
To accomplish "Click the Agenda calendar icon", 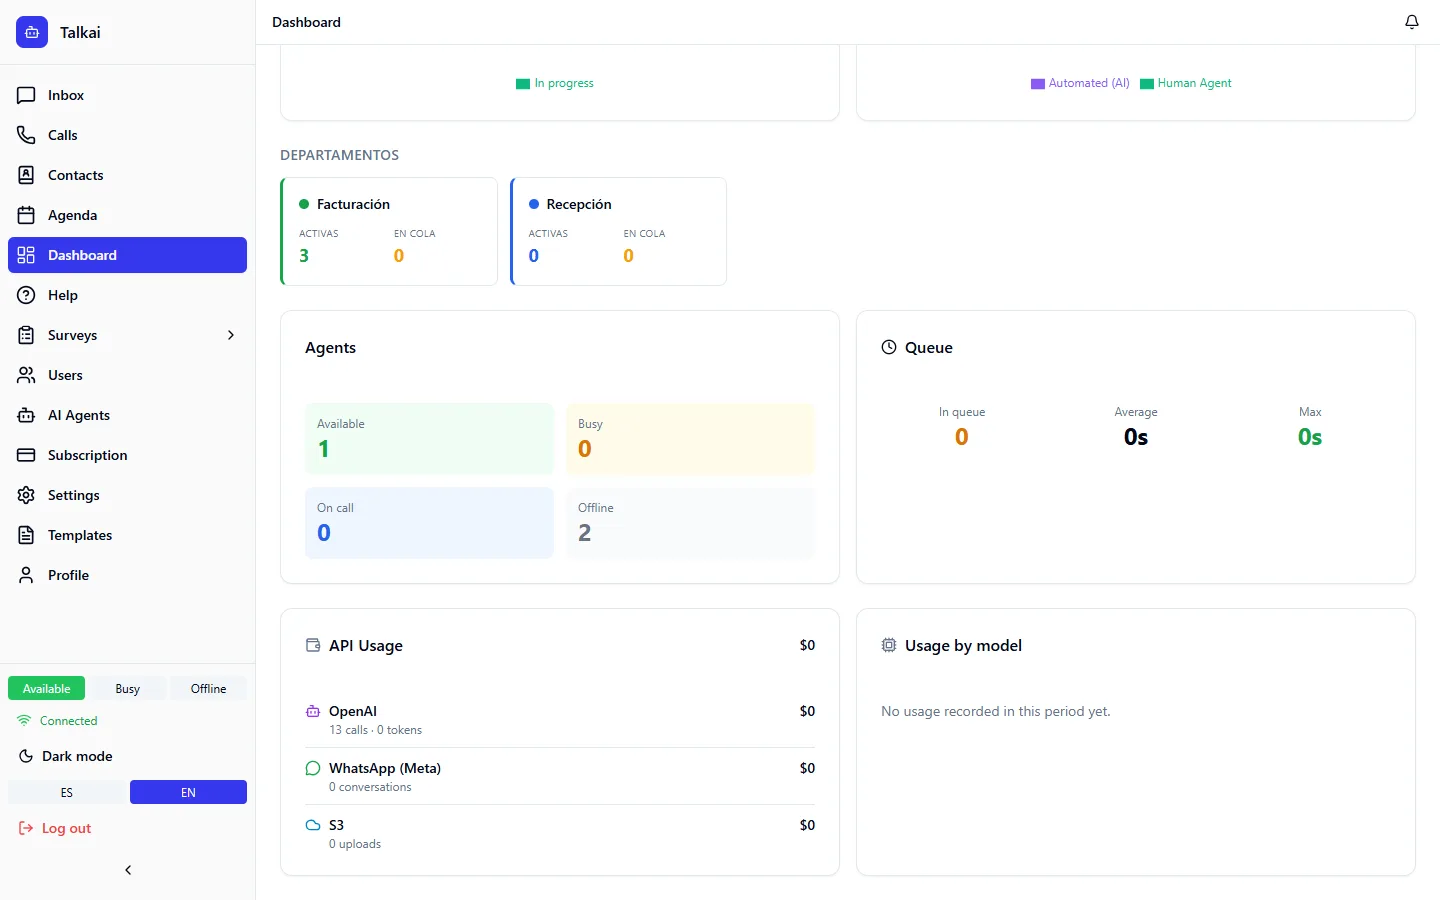I will pos(26,215).
